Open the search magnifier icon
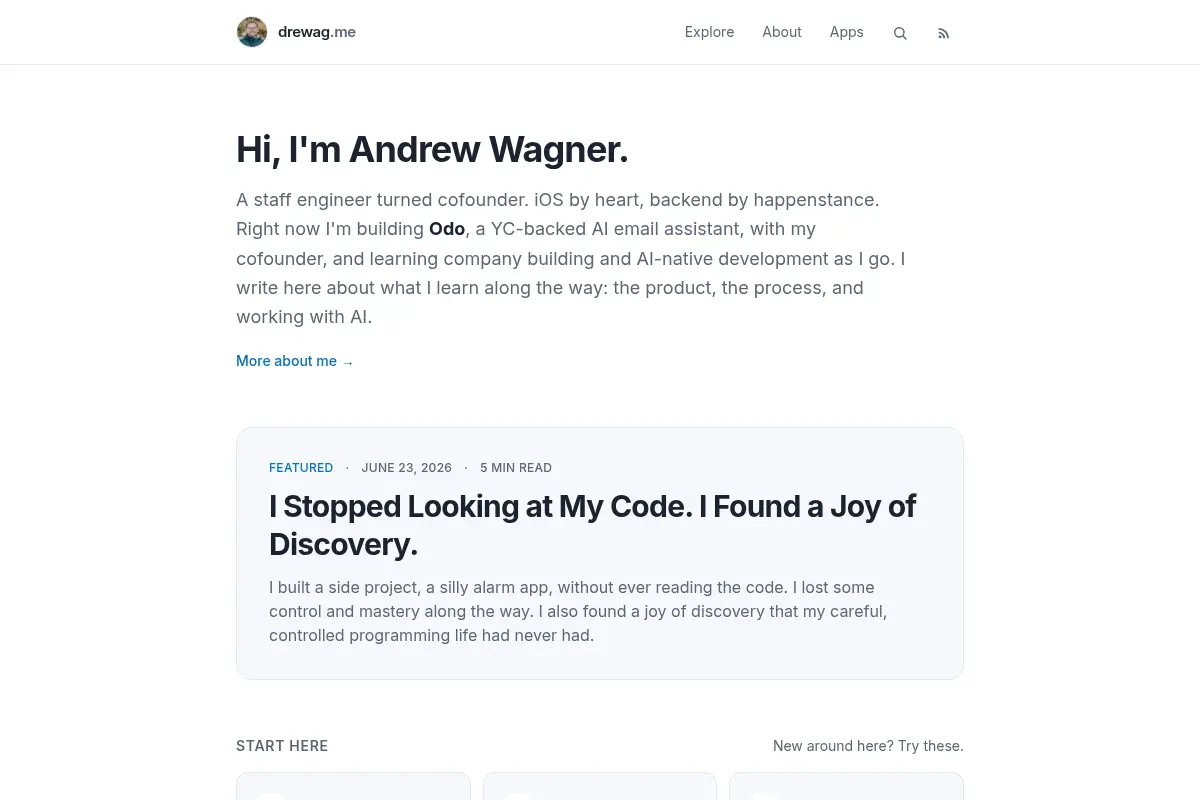 click(900, 33)
